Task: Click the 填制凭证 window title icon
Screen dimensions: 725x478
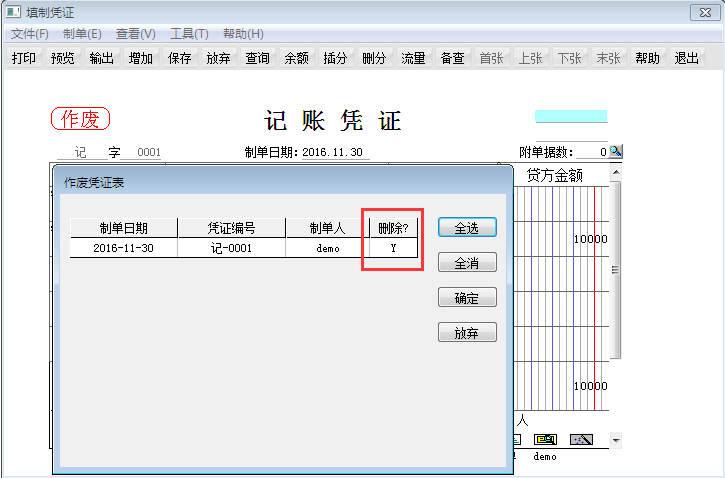Action: coord(12,12)
